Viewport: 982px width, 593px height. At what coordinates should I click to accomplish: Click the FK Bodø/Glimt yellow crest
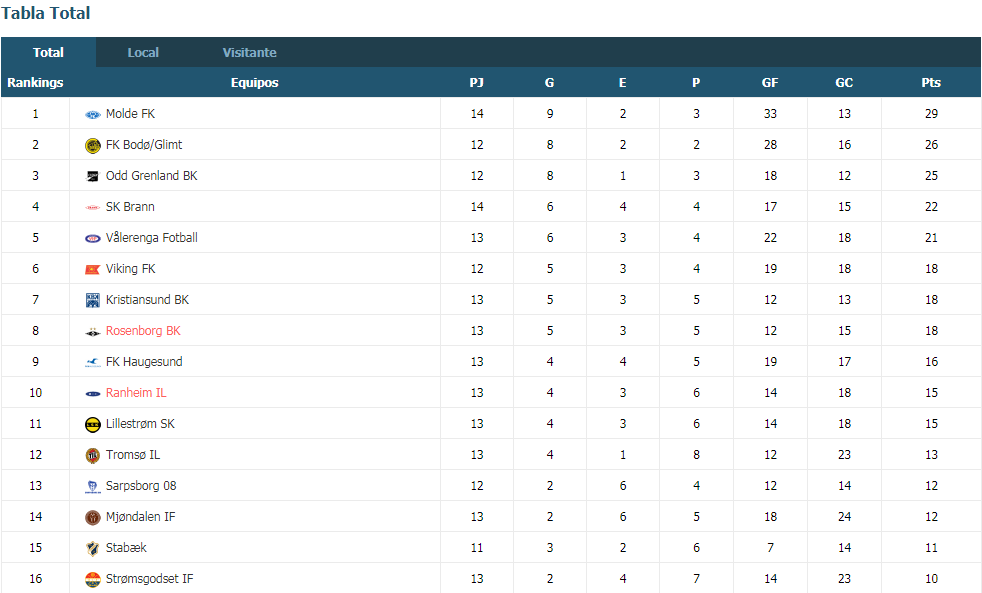[93, 146]
